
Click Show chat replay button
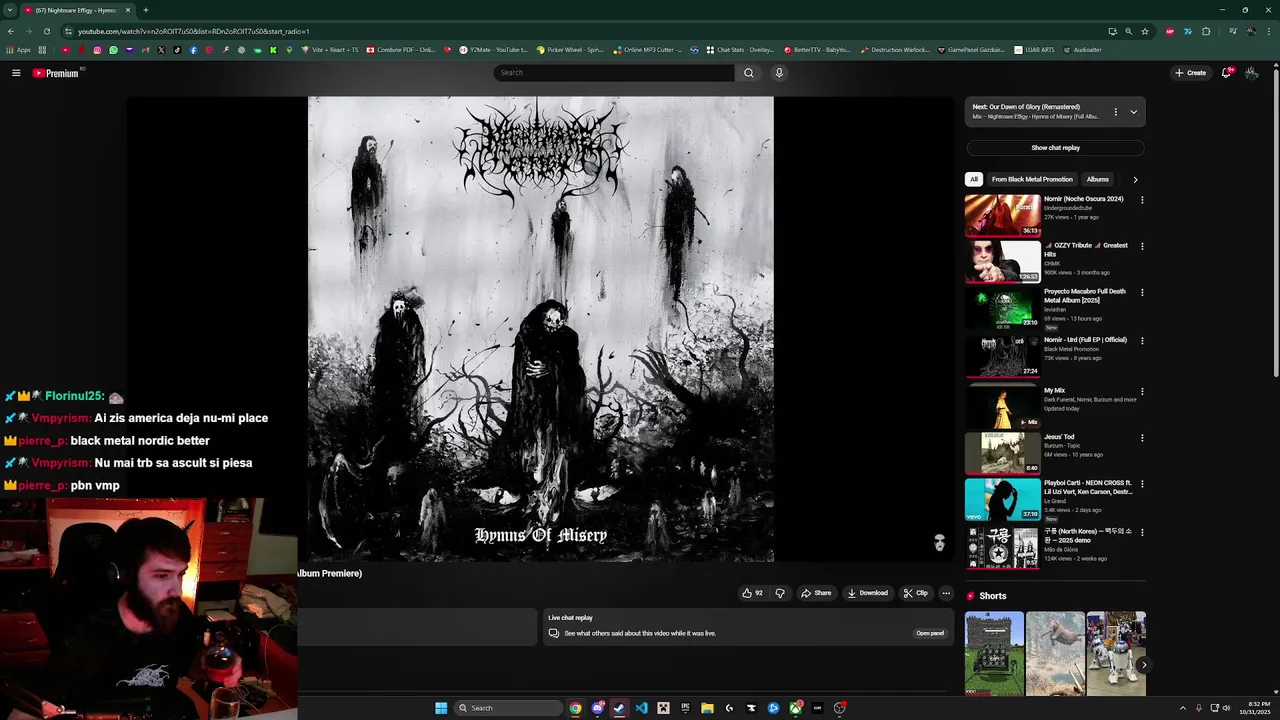[1055, 148]
